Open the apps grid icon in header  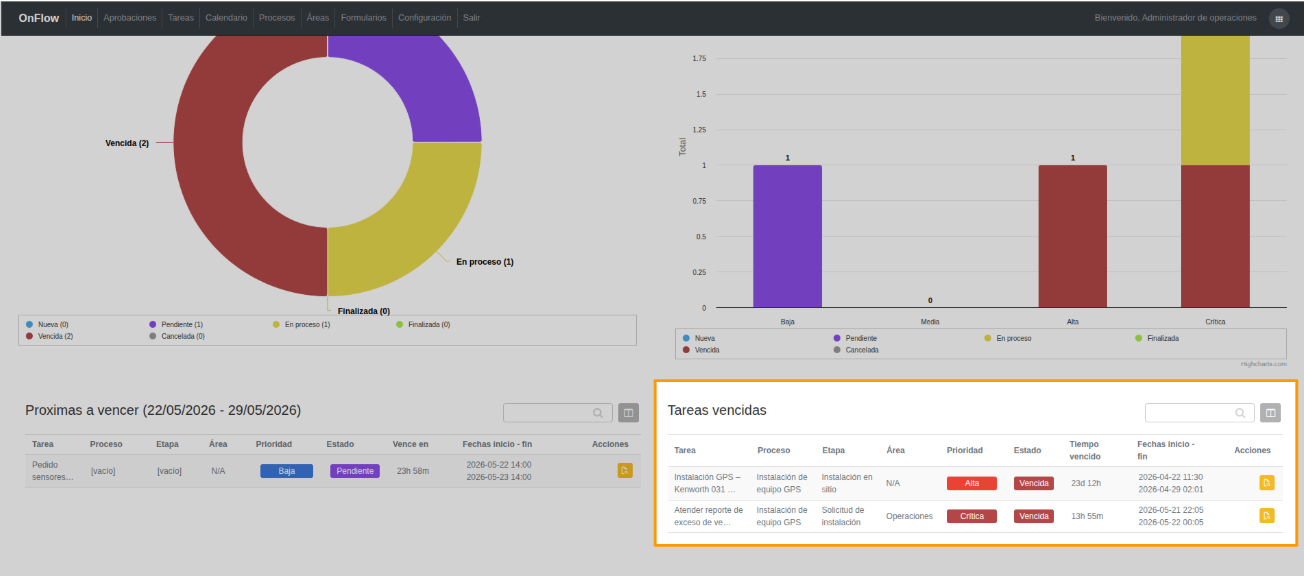point(1278,18)
